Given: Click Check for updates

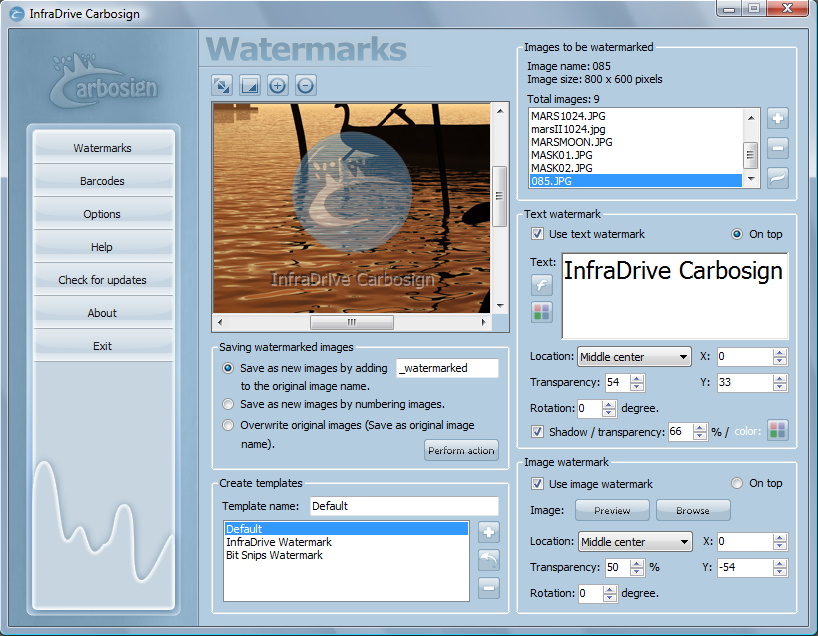Looking at the screenshot, I should pyautogui.click(x=103, y=280).
